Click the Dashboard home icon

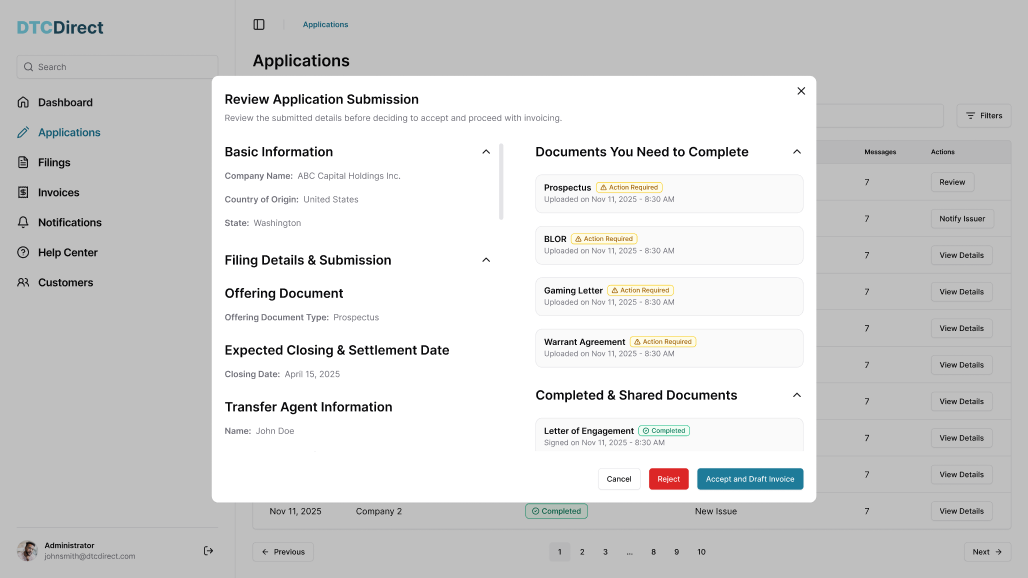tap(23, 102)
